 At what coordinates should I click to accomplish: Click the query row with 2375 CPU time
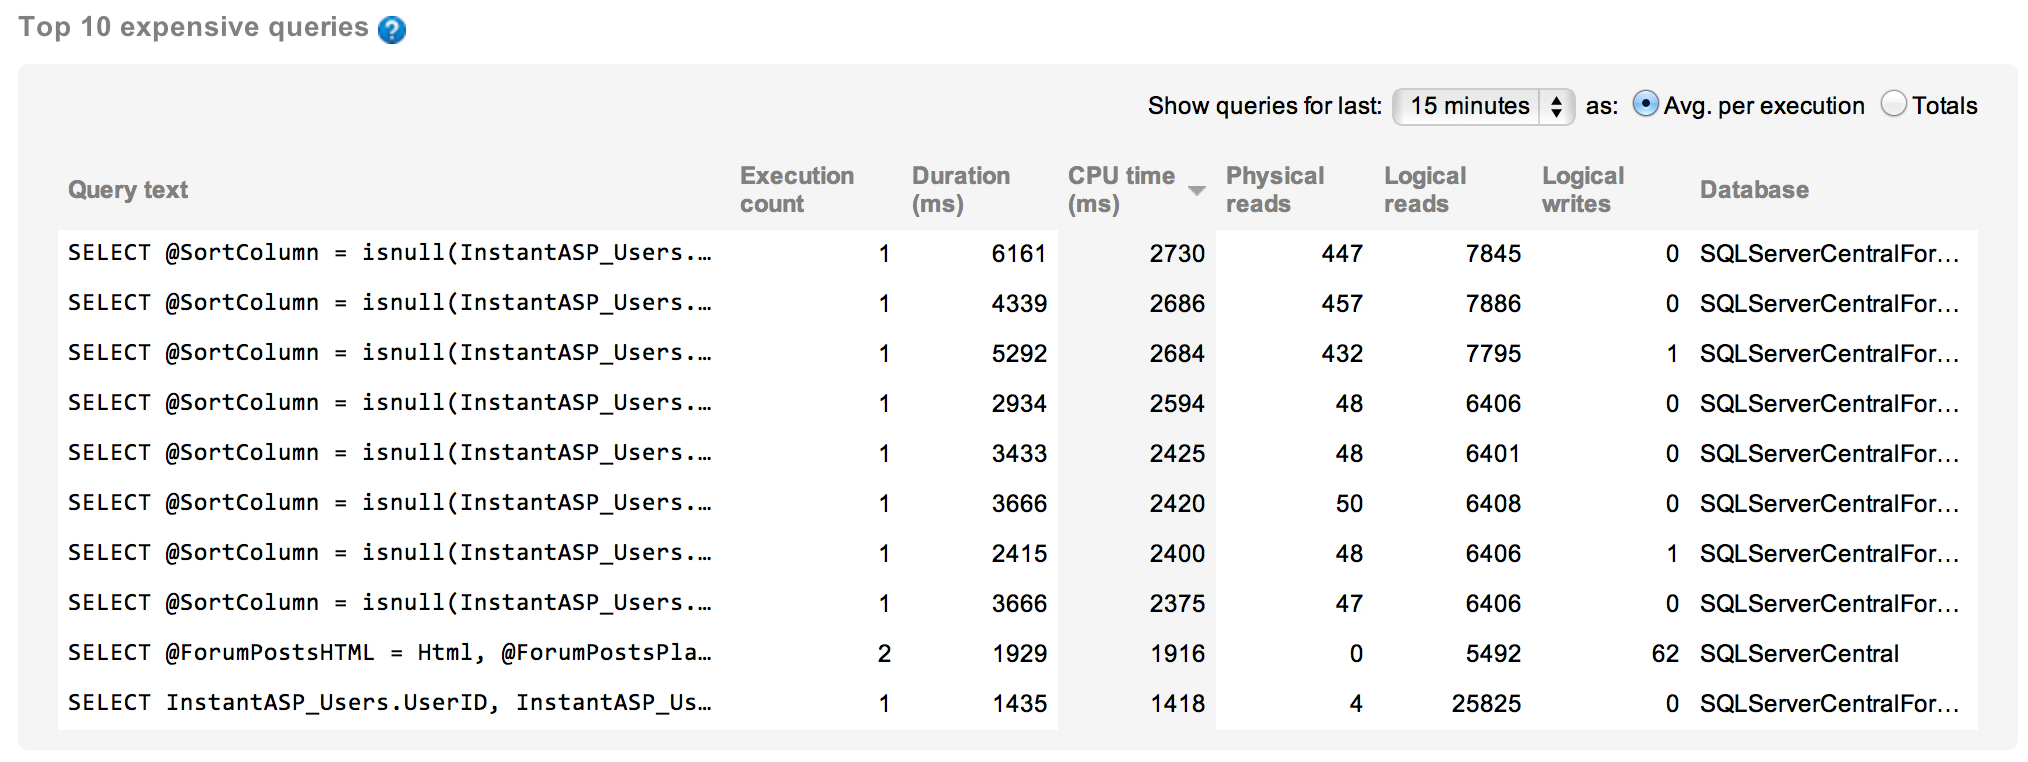(x=389, y=604)
